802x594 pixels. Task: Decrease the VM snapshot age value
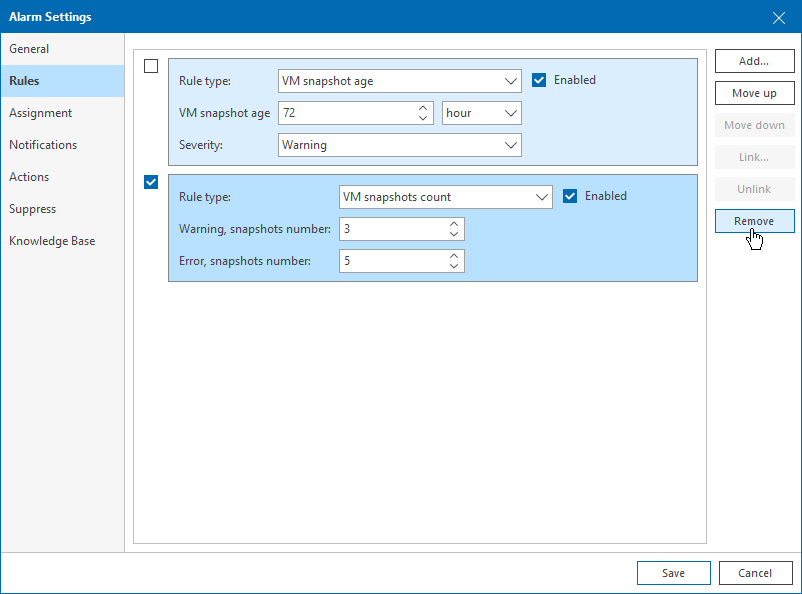coord(424,118)
